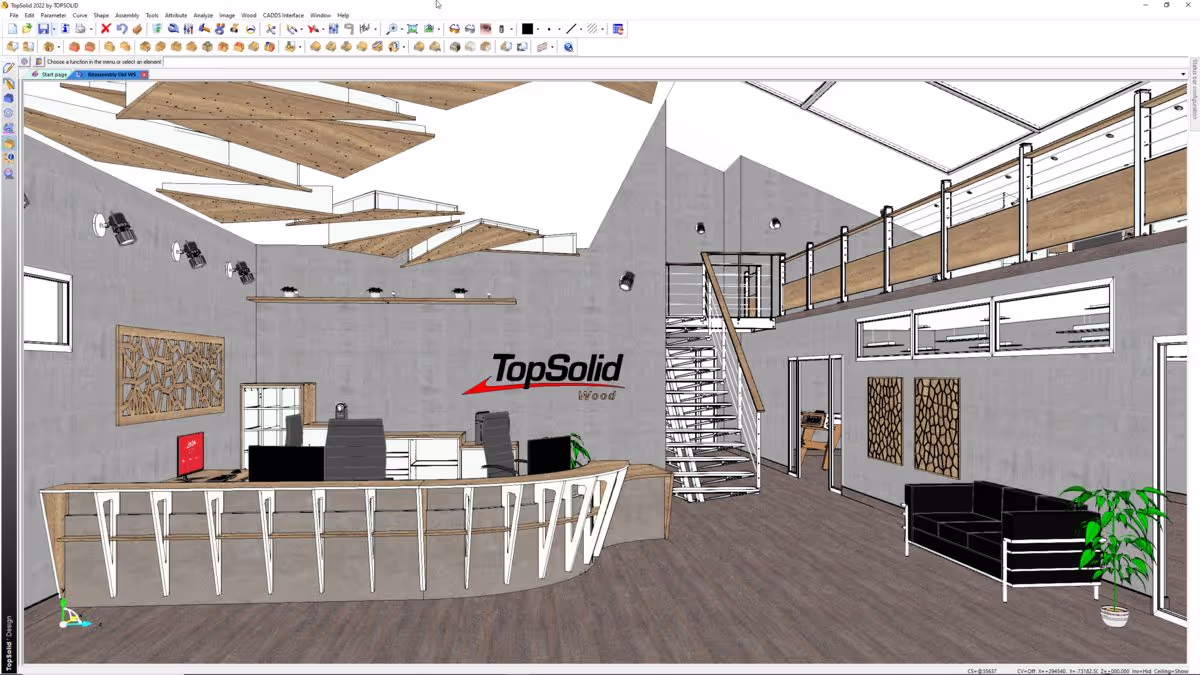The width and height of the screenshot is (1200, 675).
Task: Open the Help menu
Action: 343,15
